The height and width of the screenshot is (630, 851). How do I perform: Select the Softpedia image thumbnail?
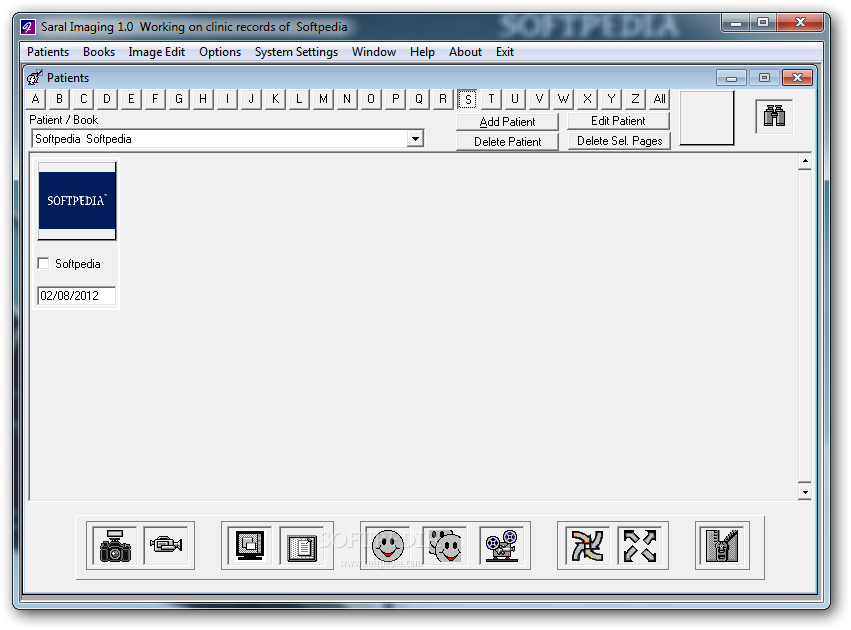point(77,201)
